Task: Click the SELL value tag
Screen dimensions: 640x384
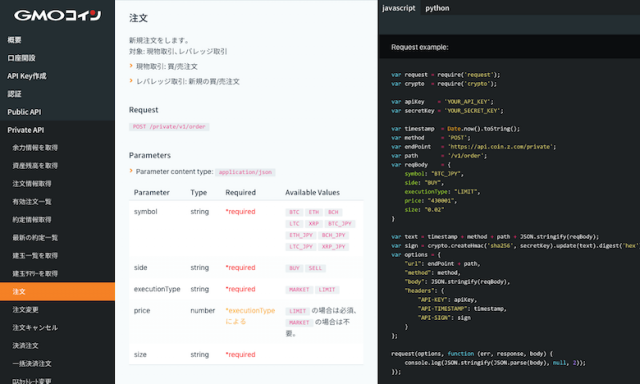Action: tap(316, 268)
